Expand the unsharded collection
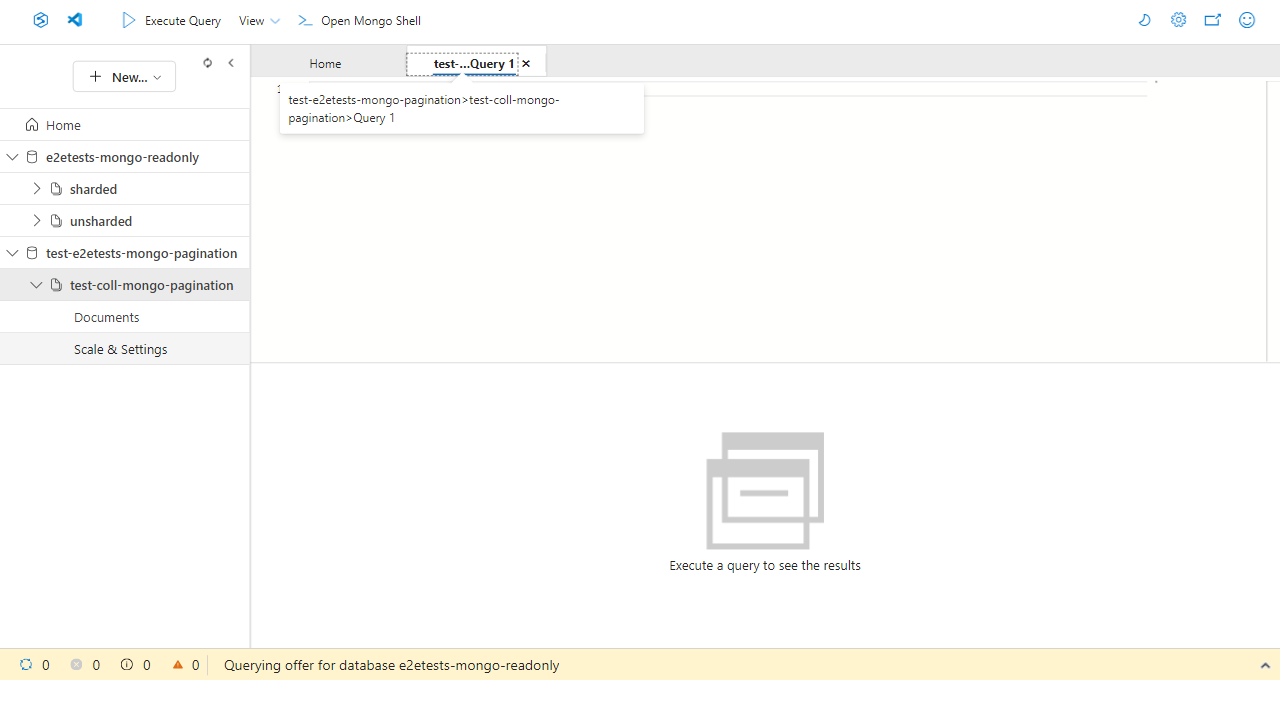Image resolution: width=1280 pixels, height=720 pixels. pos(37,221)
